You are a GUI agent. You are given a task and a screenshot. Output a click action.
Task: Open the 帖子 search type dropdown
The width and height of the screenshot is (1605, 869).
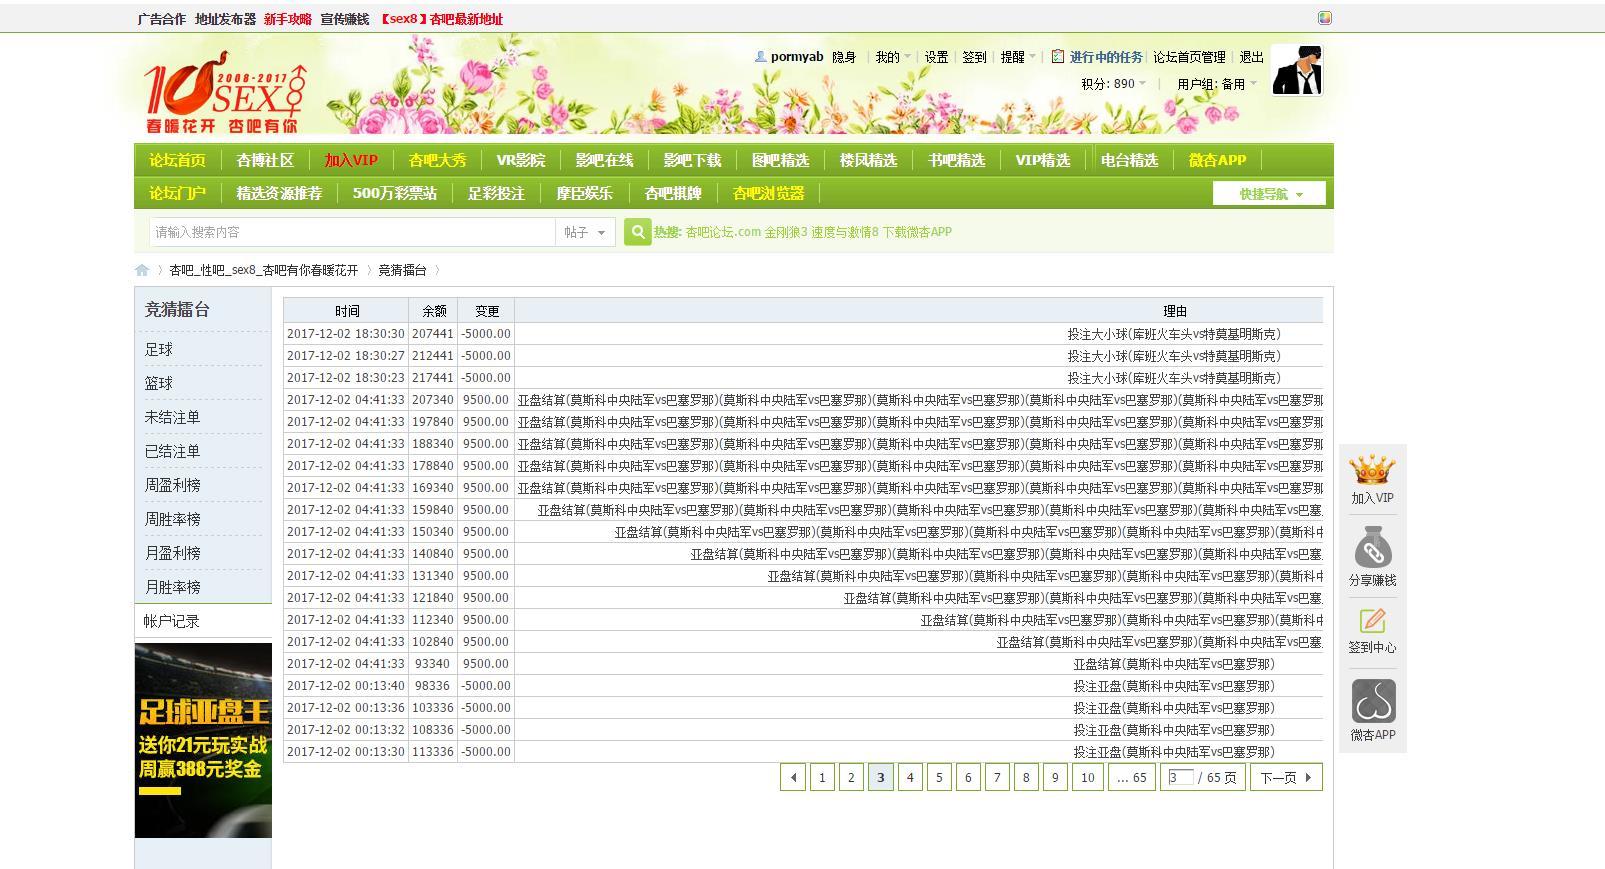pyautogui.click(x=584, y=232)
